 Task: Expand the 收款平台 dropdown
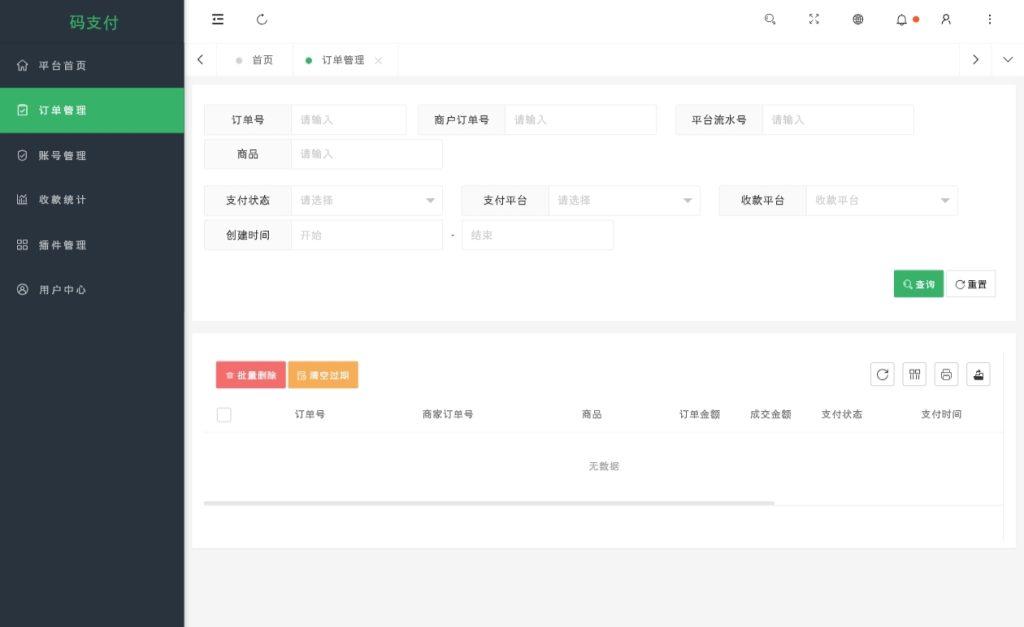(x=882, y=201)
